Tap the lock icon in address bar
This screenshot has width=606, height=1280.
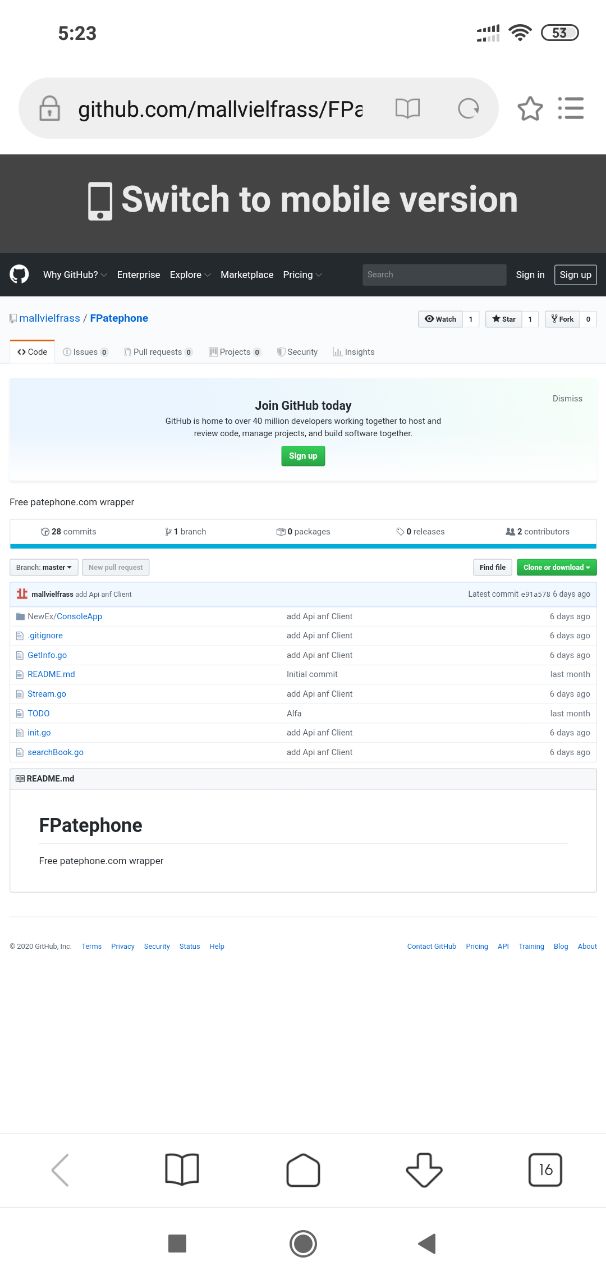tap(49, 109)
